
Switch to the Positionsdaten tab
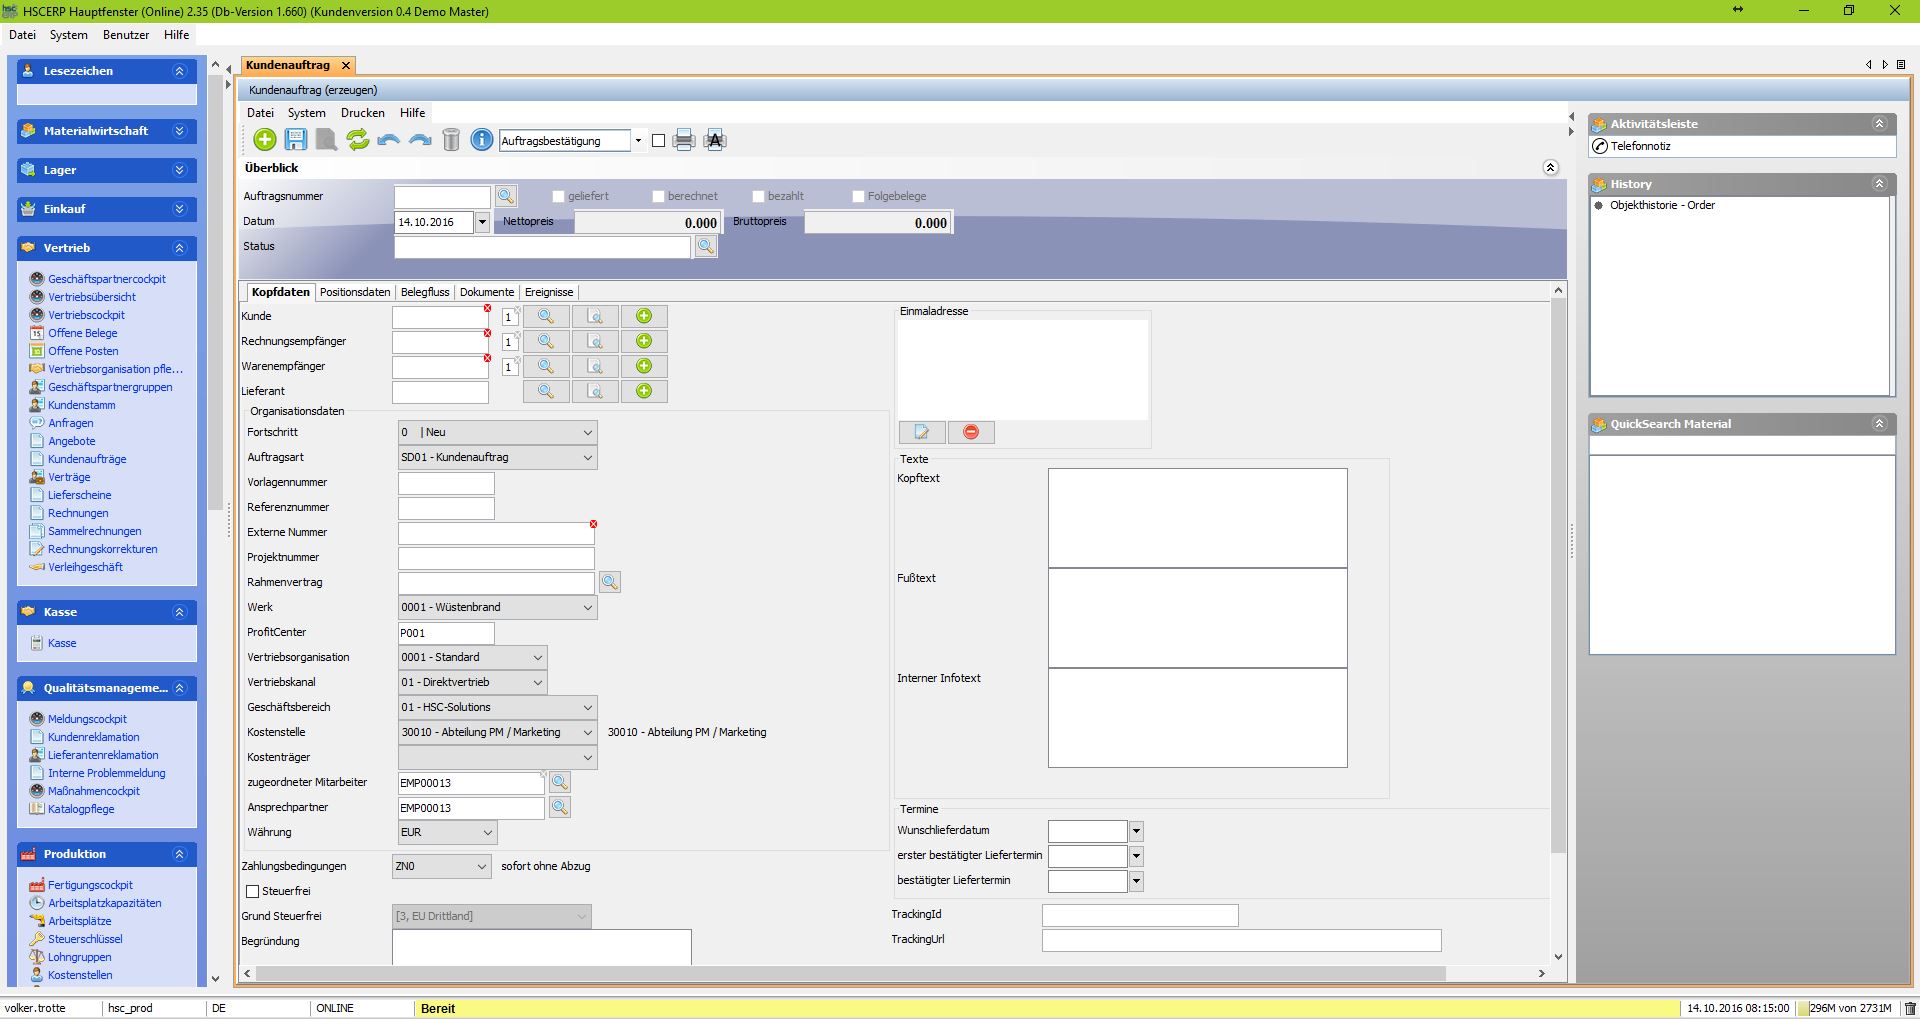(x=355, y=292)
